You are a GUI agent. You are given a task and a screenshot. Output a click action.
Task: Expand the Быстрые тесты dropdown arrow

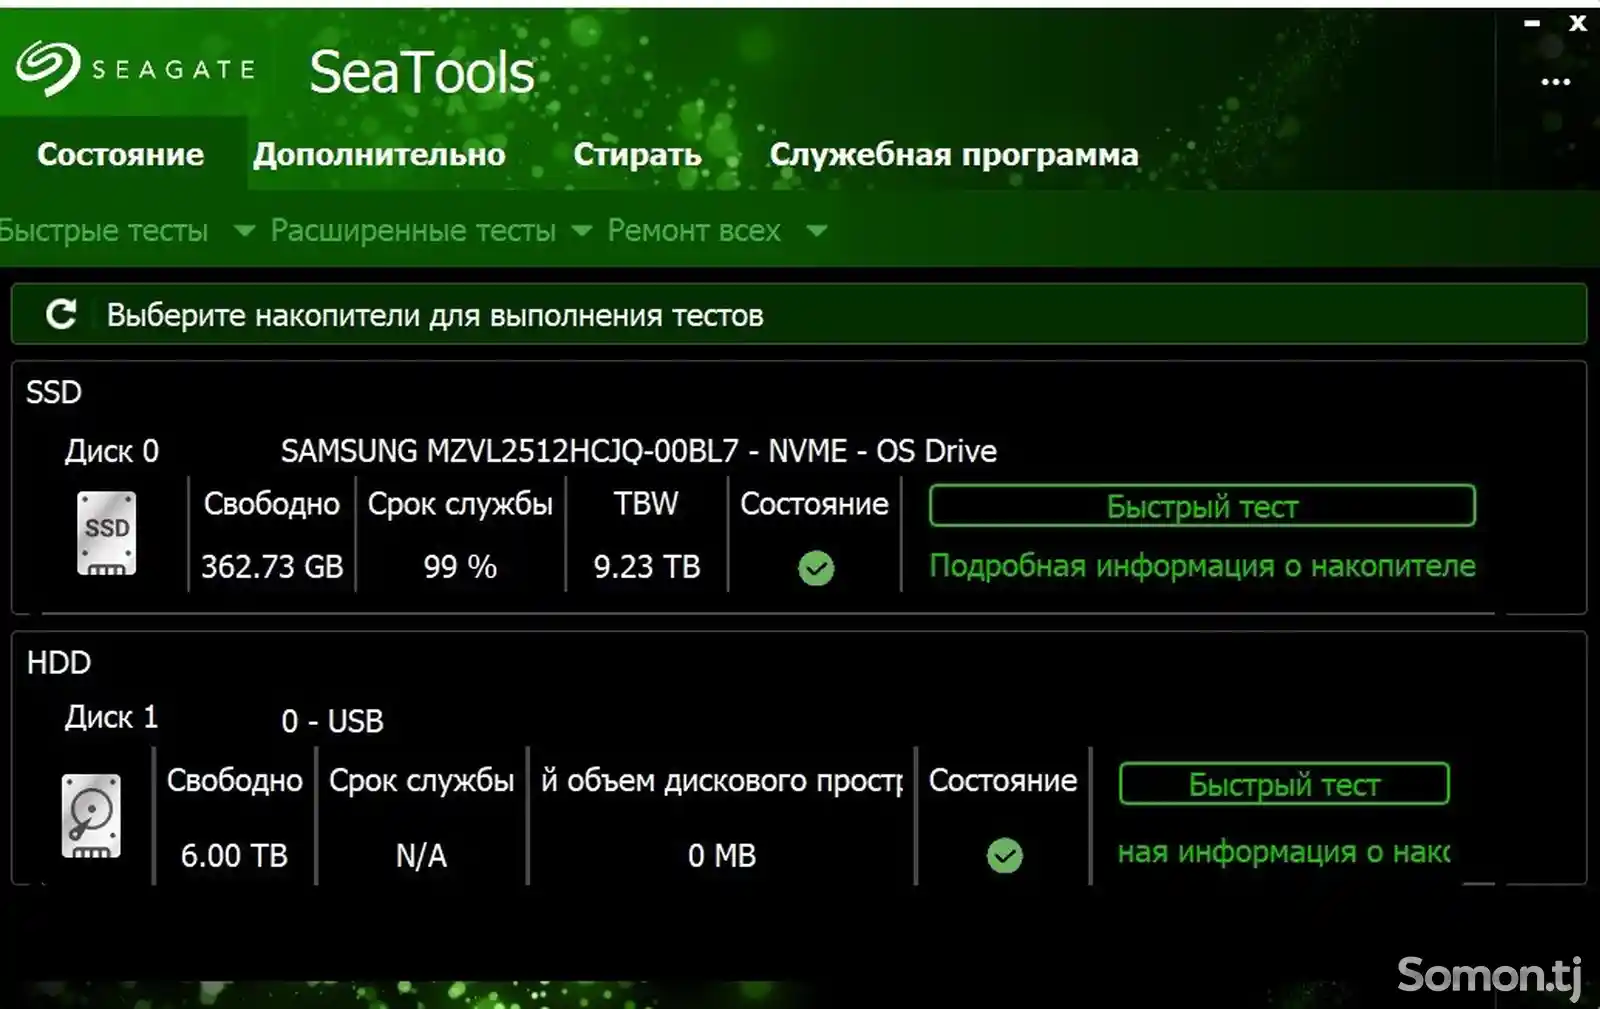pos(243,231)
